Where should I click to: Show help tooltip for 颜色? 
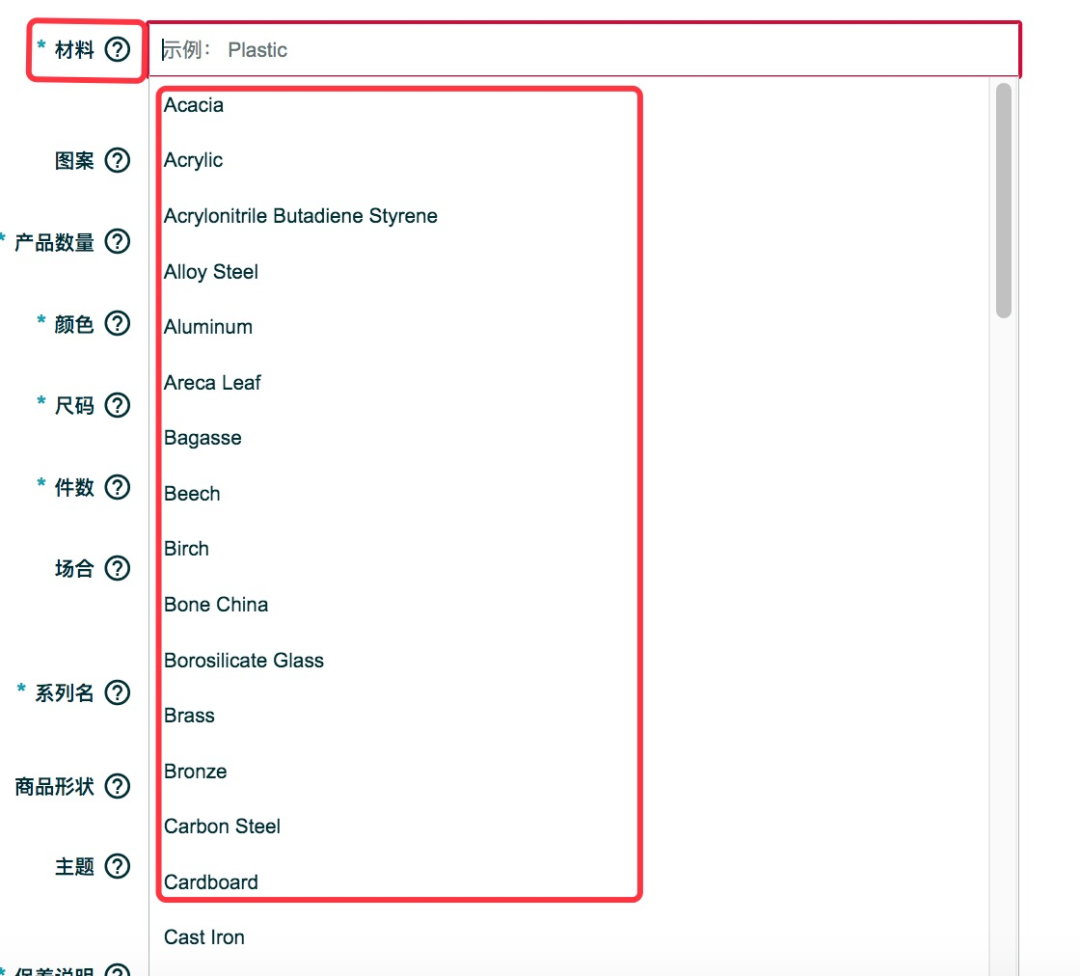click(117, 323)
